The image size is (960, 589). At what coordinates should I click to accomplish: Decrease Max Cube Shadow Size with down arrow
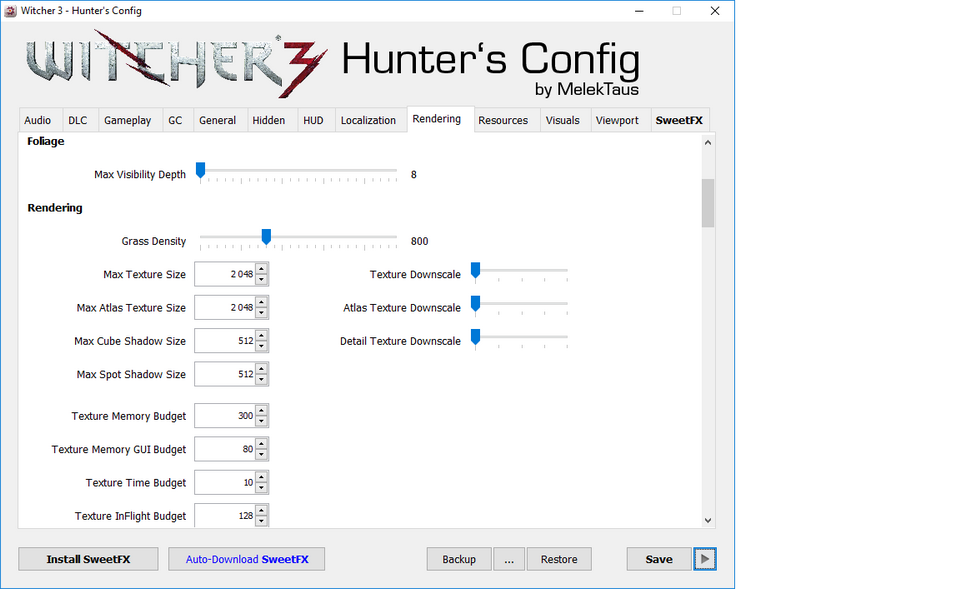point(261,346)
